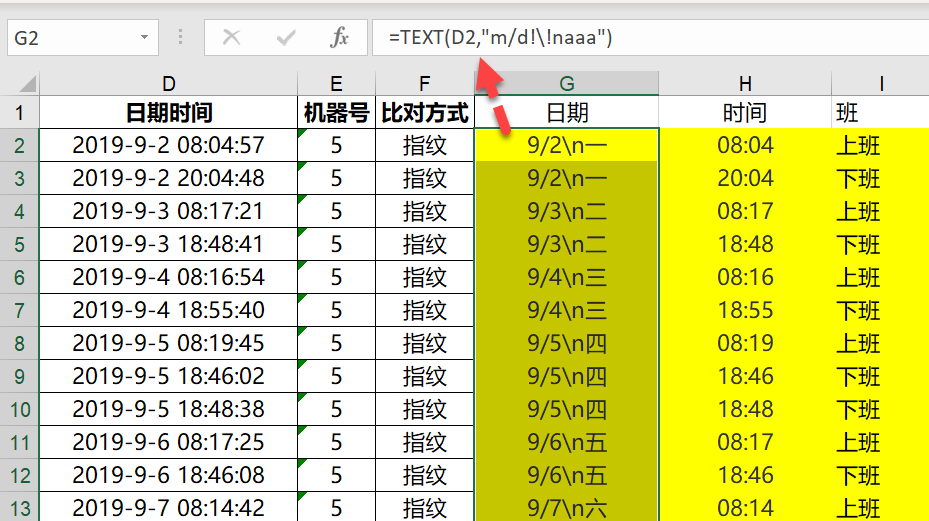Viewport: 929px width, 521px height.
Task: Select column E header
Action: [336, 84]
